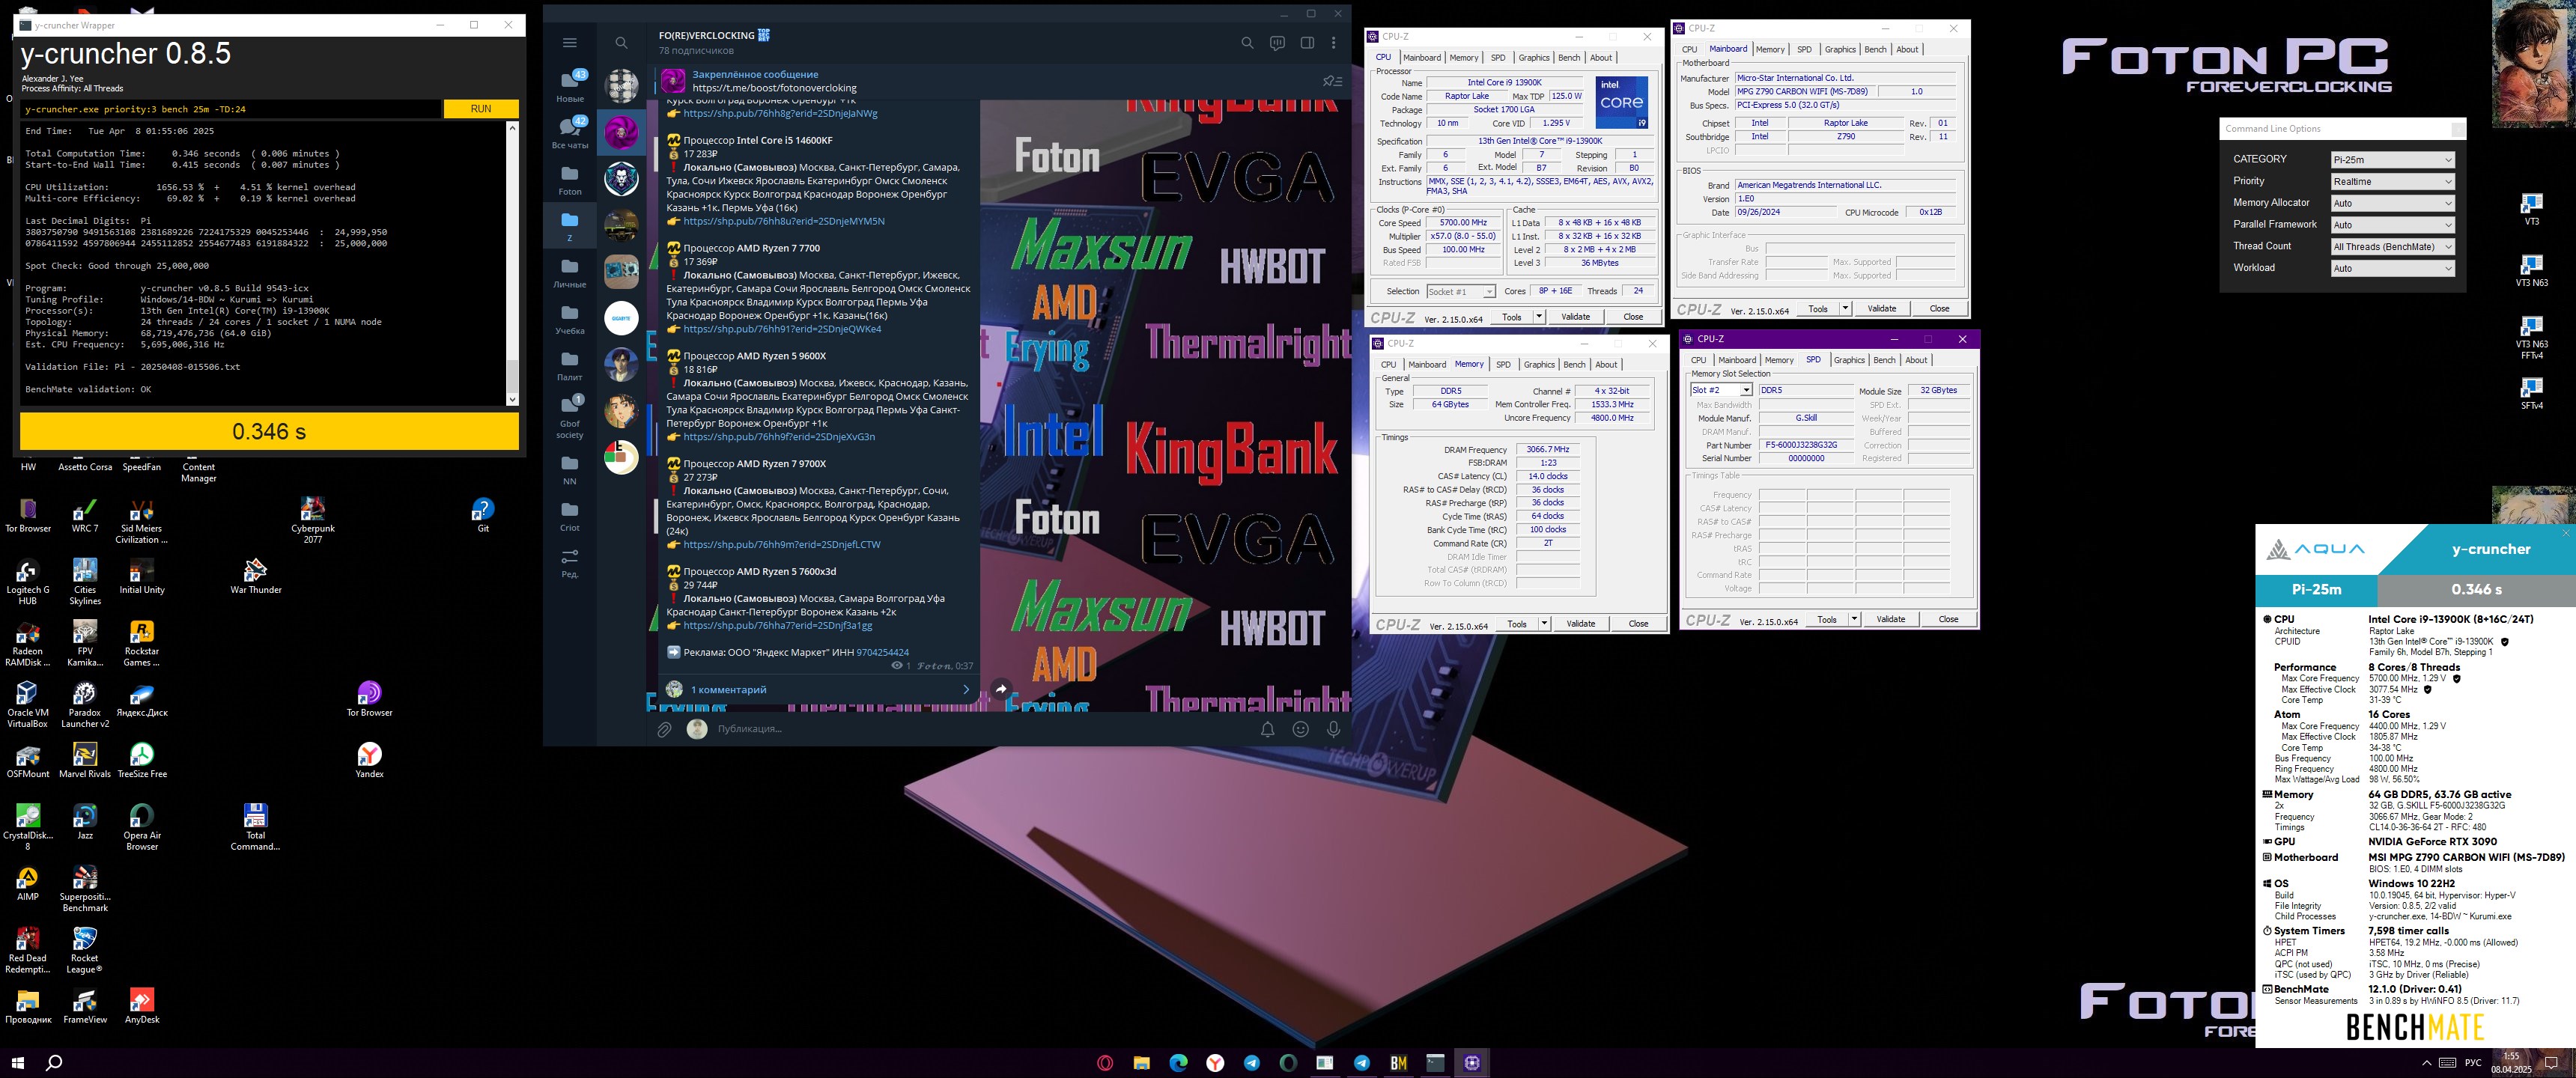Switch to Mainboard tab in CPU-Z CPU window

pos(1421,57)
